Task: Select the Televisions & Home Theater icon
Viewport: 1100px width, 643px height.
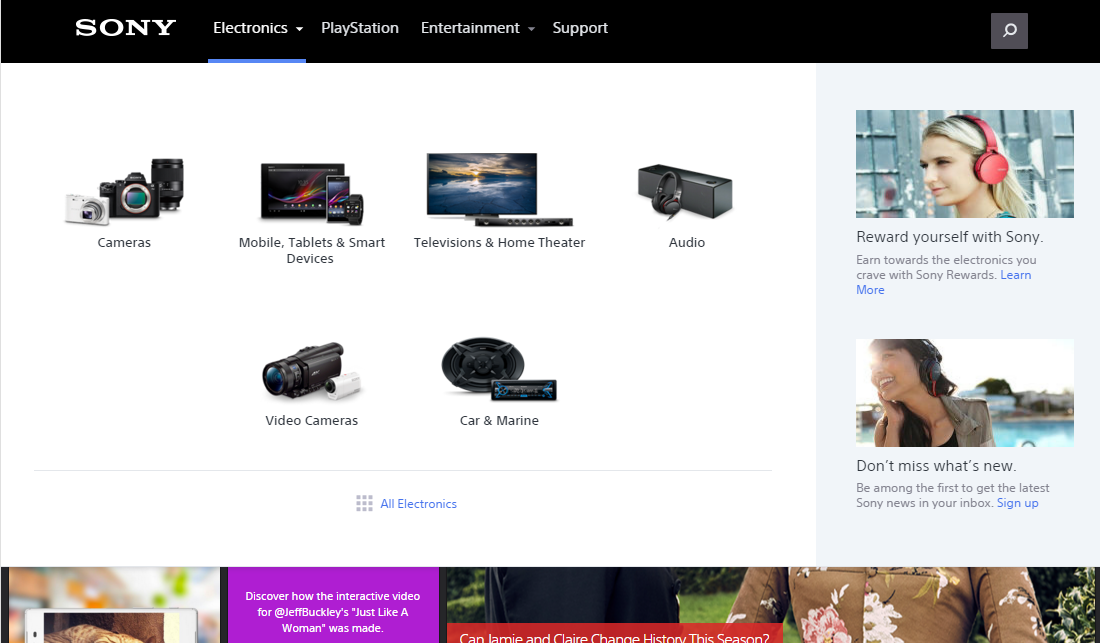Action: pos(499,190)
